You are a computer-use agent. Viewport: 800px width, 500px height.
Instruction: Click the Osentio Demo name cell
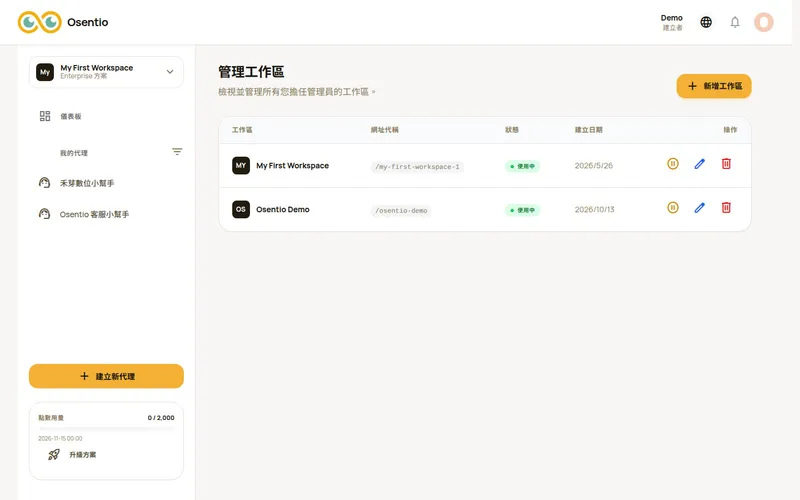(x=283, y=209)
